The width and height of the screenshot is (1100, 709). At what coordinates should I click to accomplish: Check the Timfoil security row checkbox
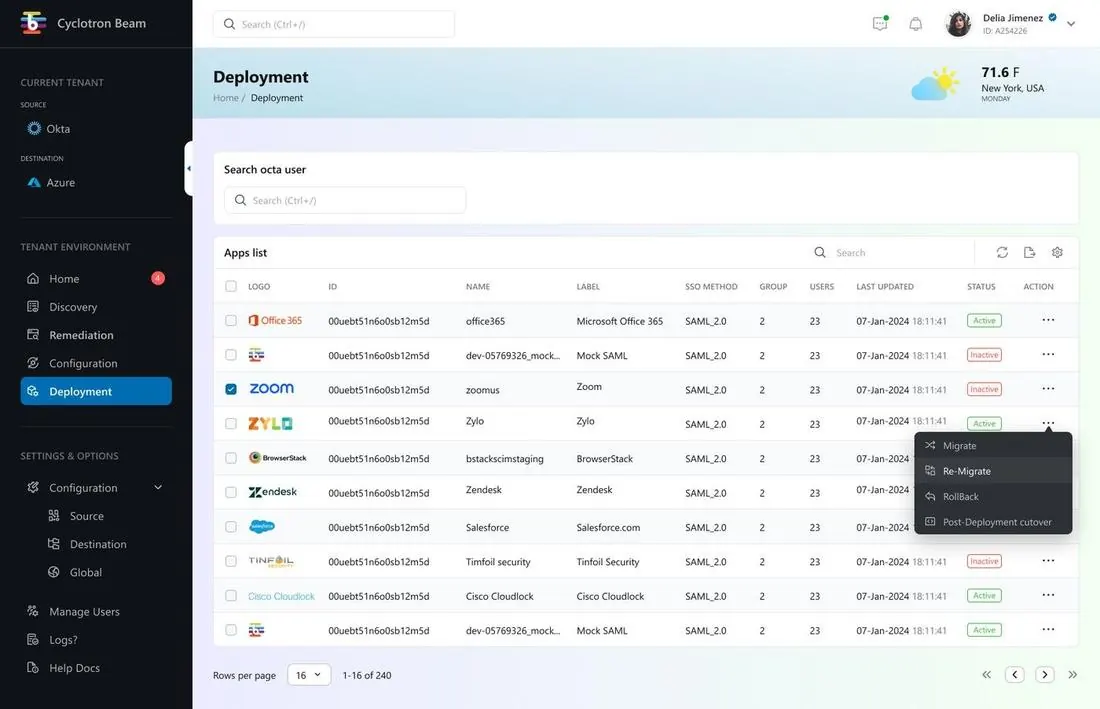[231, 561]
